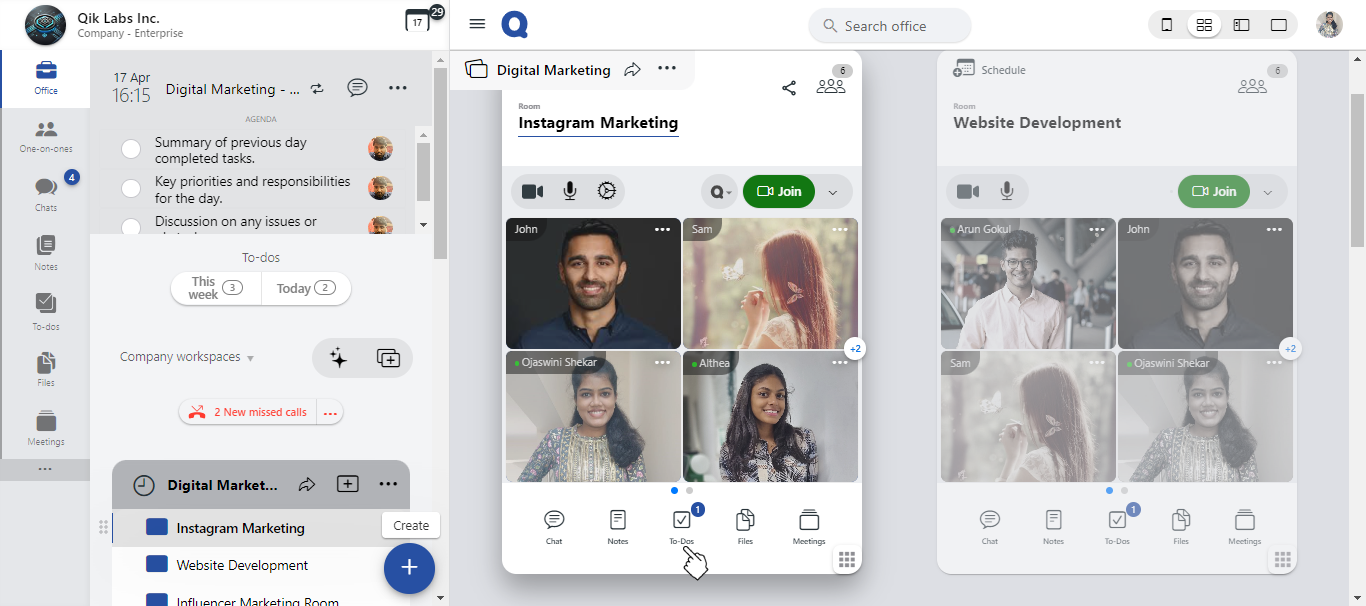Screen dimensions: 1366x606
Task: Toggle camera in Instagram Marketing room
Action: [x=533, y=191]
